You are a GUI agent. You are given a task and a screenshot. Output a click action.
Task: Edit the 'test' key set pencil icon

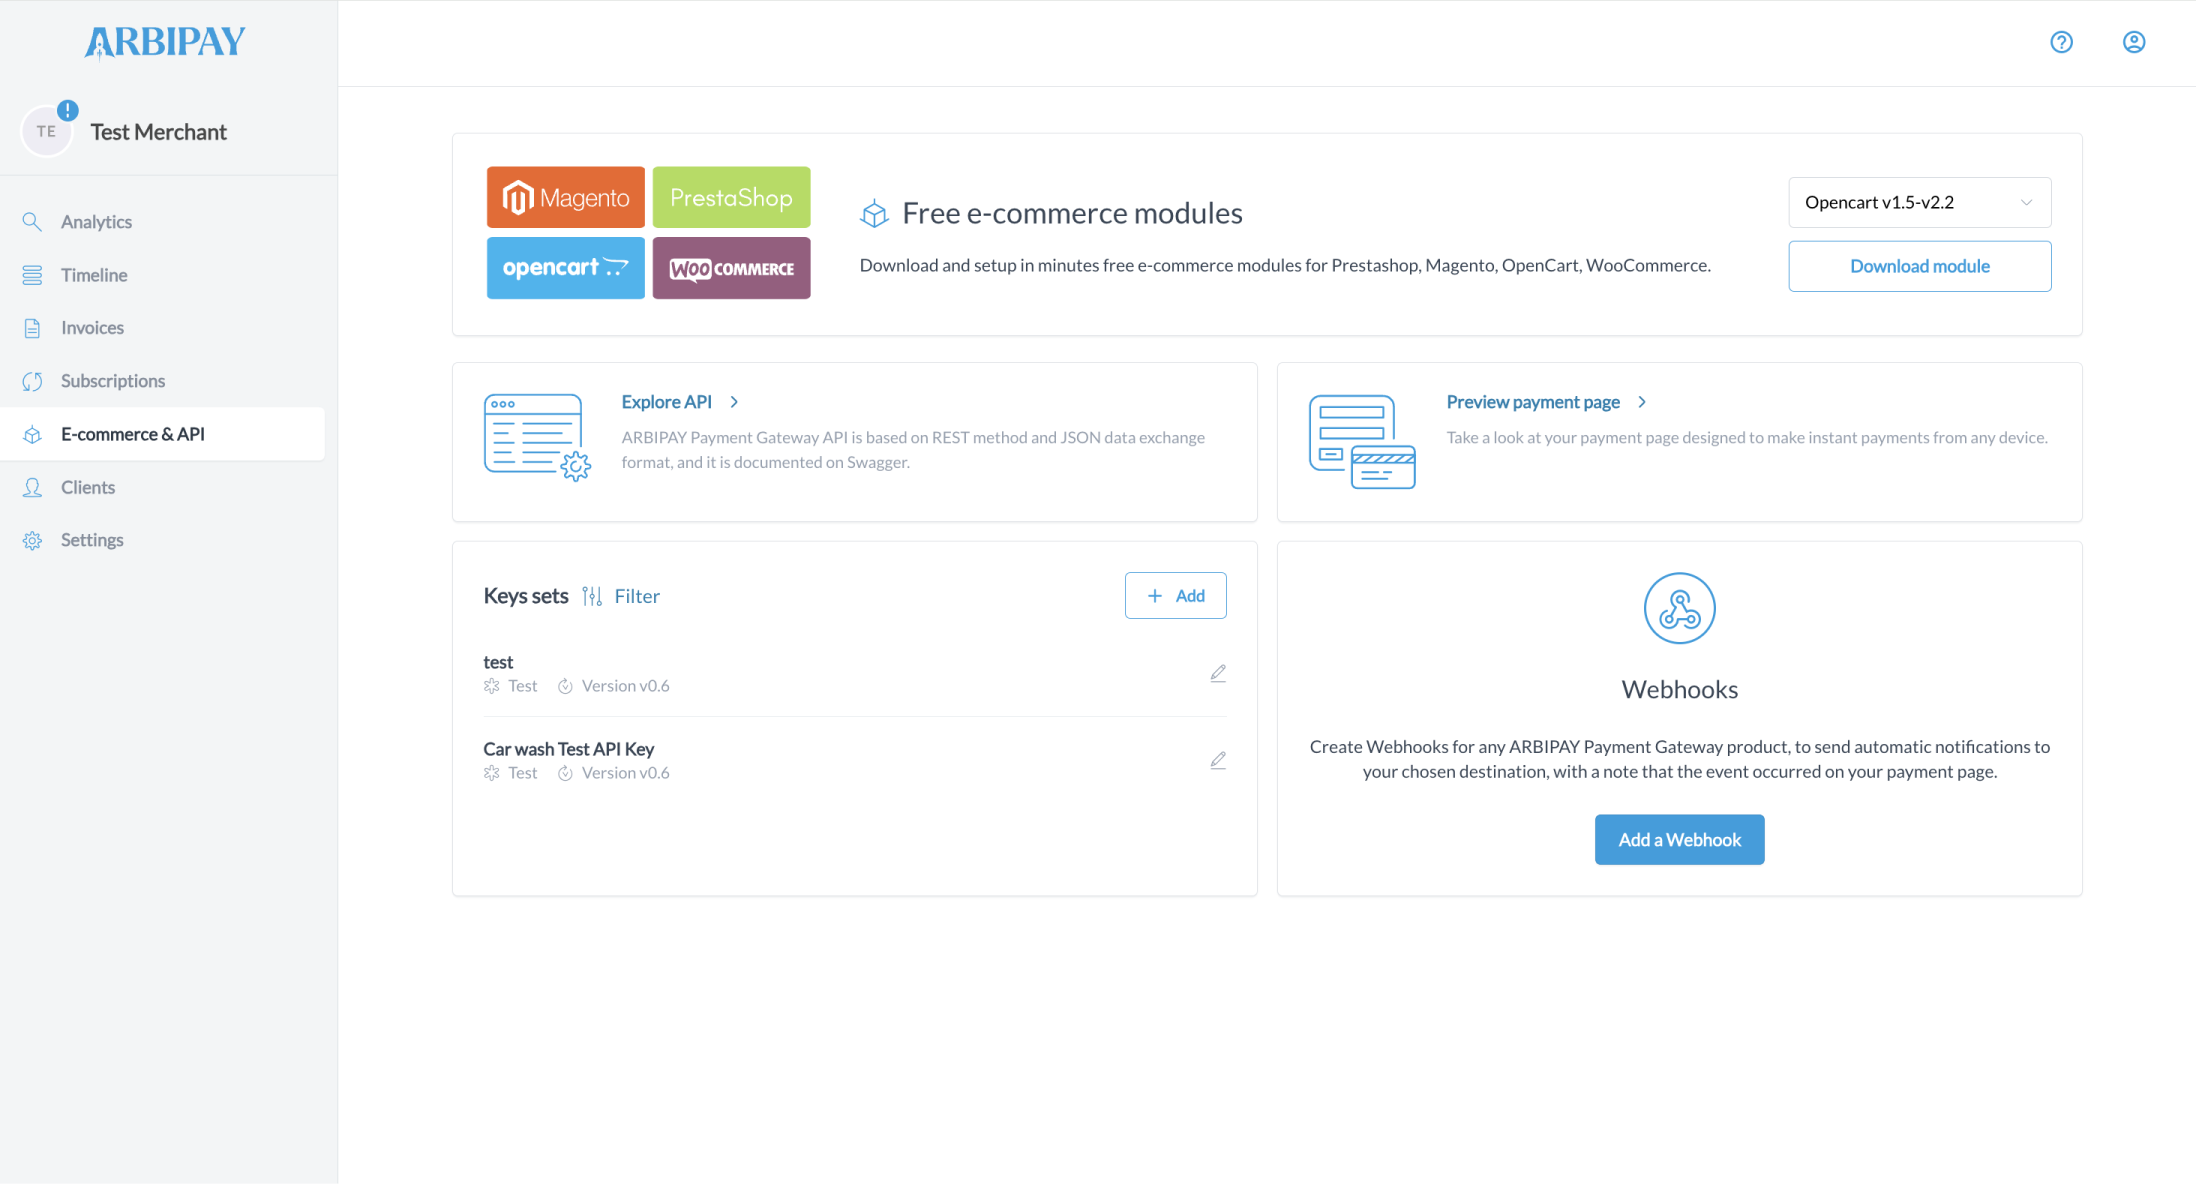[1217, 673]
